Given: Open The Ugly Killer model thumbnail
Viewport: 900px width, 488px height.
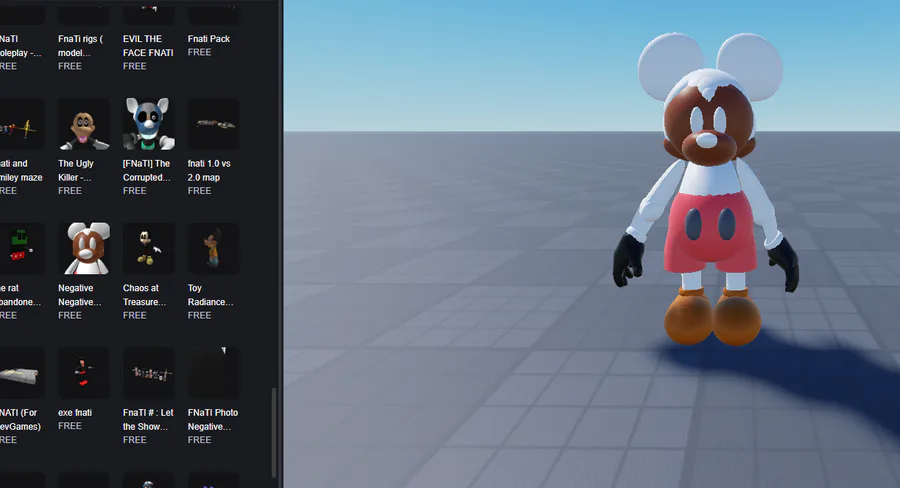Looking at the screenshot, I should coord(84,124).
